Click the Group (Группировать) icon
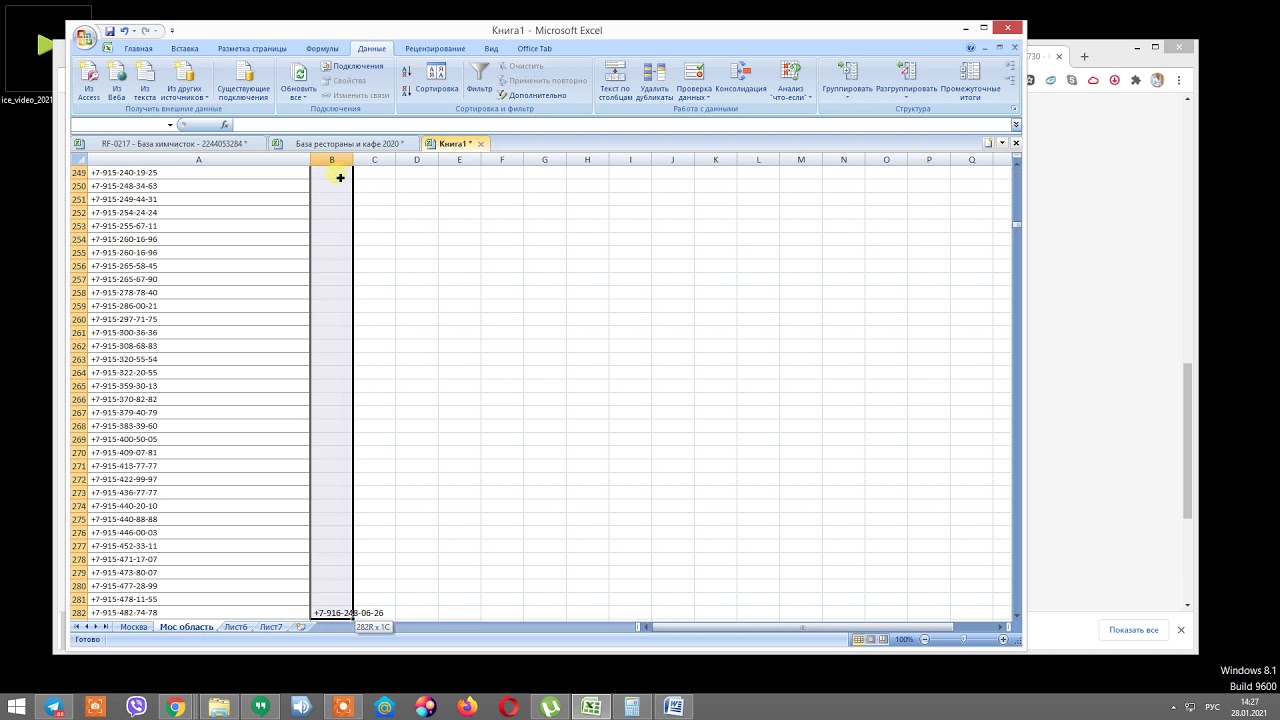The width and height of the screenshot is (1280, 720). pos(847,78)
